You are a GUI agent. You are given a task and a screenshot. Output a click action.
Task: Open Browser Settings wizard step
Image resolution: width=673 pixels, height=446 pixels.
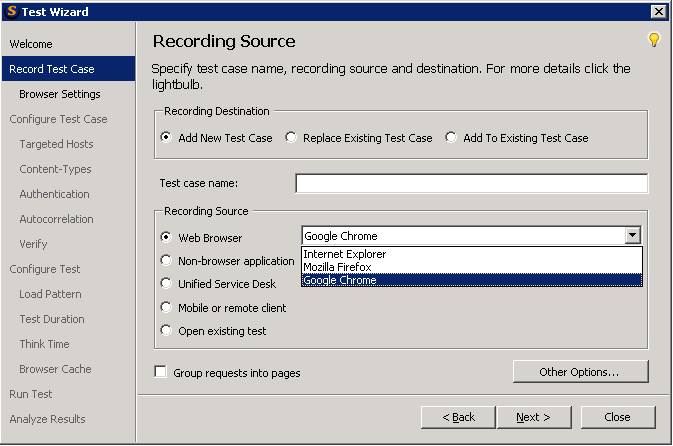(60, 94)
